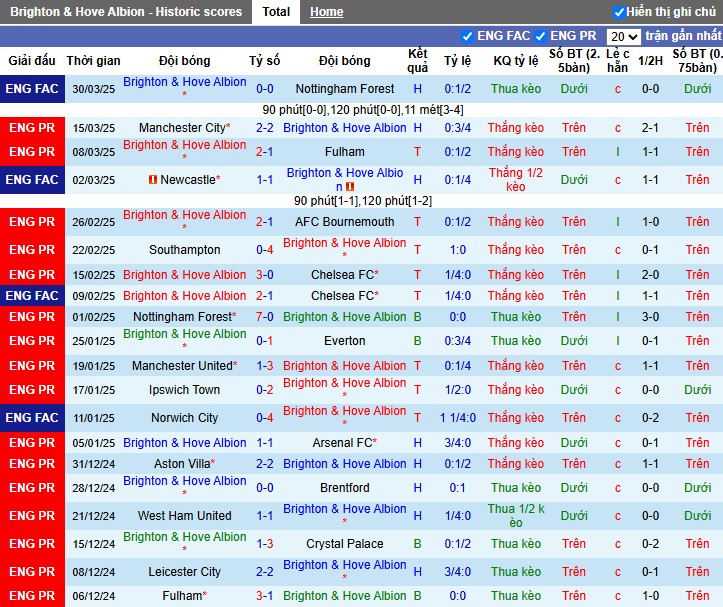This screenshot has height=607, width=723.
Task: Click the date 09/02/25
Action: (94, 296)
